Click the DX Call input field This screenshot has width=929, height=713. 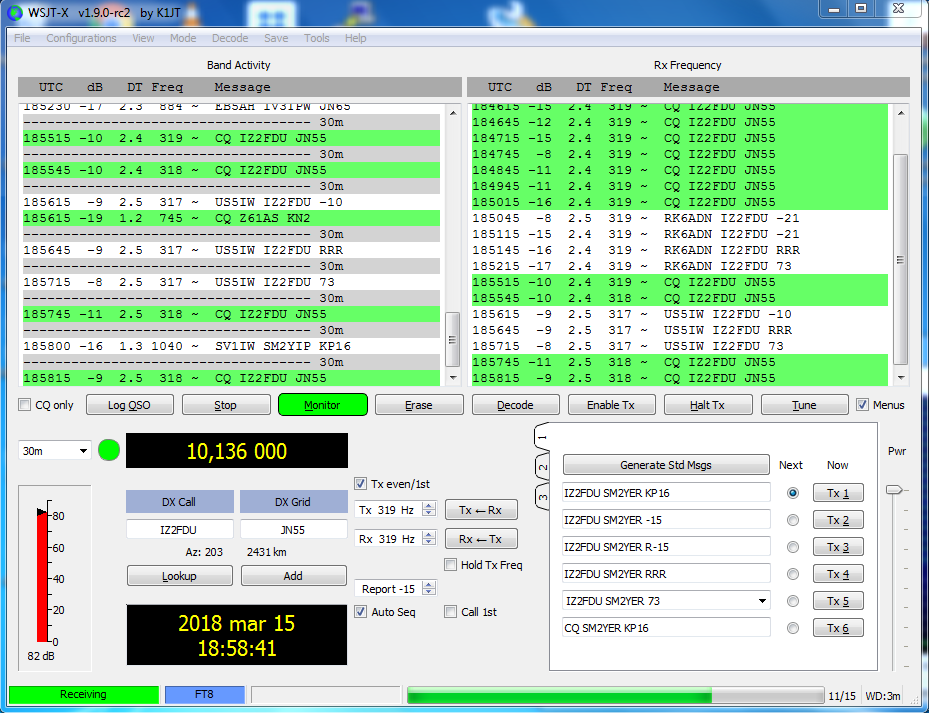[x=178, y=529]
